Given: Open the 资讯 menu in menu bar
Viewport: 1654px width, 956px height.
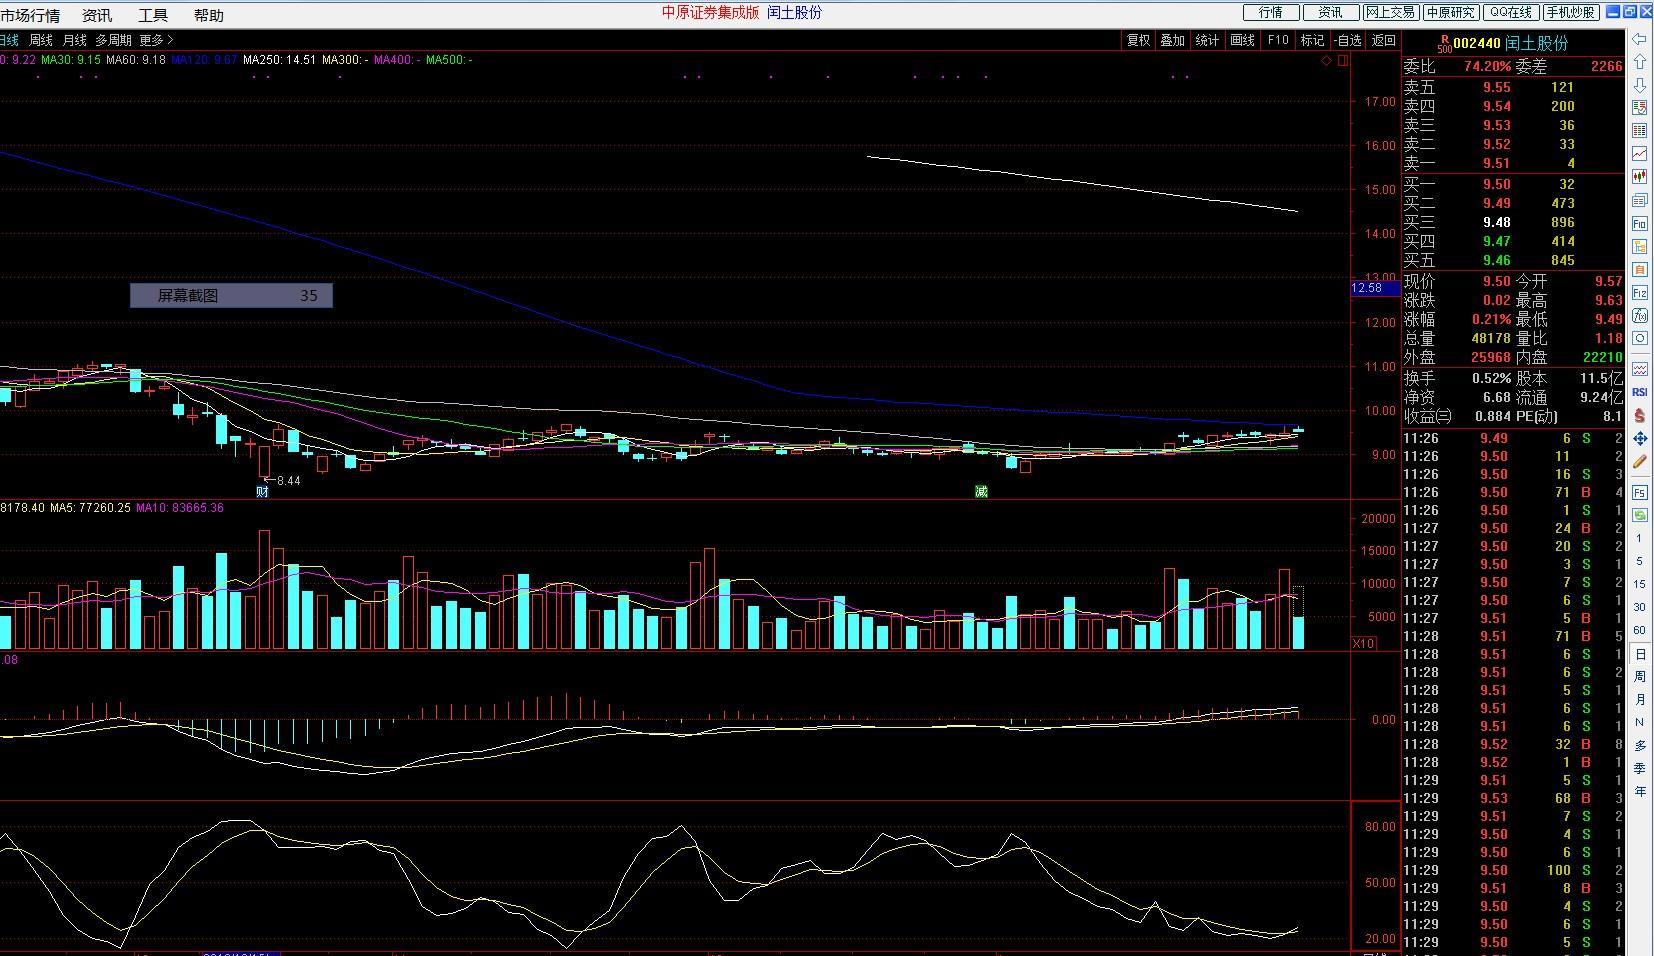Looking at the screenshot, I should point(97,15).
